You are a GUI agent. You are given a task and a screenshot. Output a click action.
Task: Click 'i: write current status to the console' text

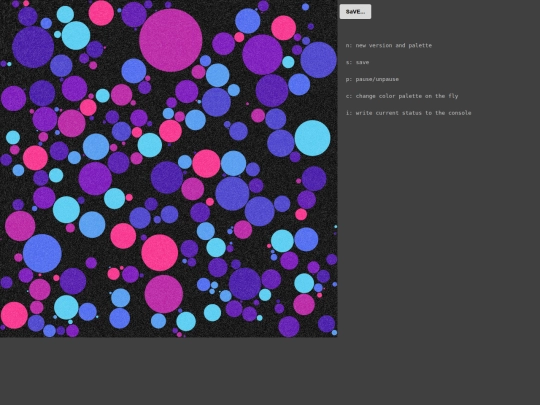pyautogui.click(x=408, y=113)
